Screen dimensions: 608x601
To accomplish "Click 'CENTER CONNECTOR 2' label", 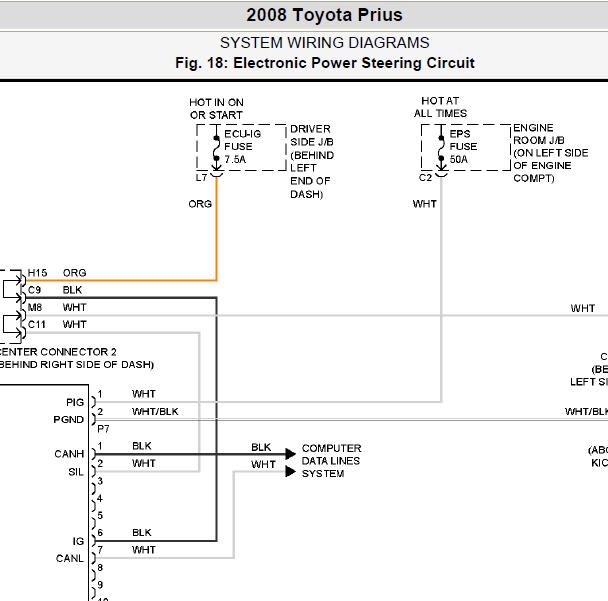I will click(58, 352).
